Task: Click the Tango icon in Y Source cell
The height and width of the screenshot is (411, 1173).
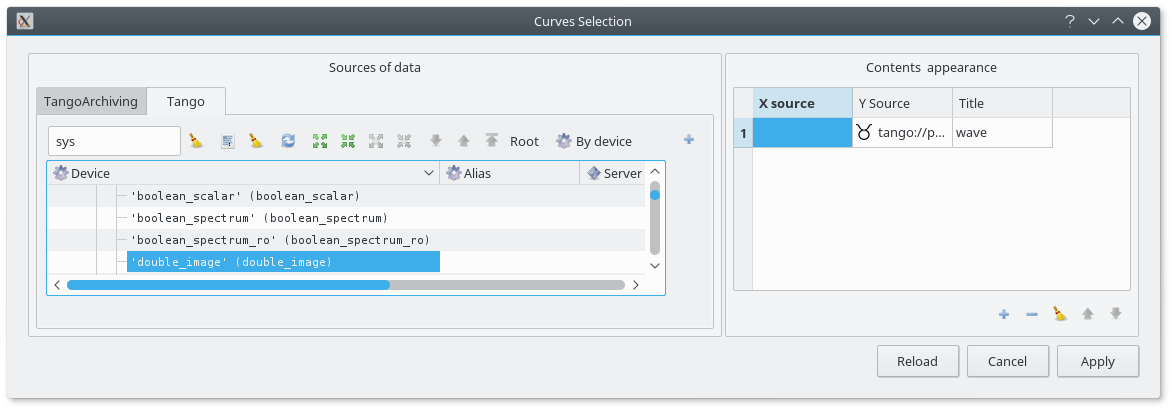Action: [864, 132]
